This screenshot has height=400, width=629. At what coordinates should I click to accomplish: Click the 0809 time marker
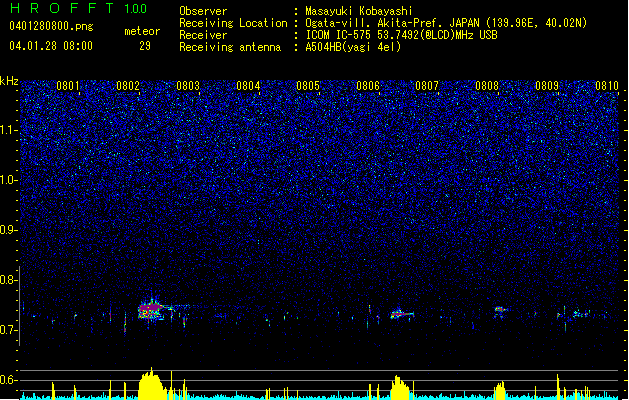[x=547, y=85]
